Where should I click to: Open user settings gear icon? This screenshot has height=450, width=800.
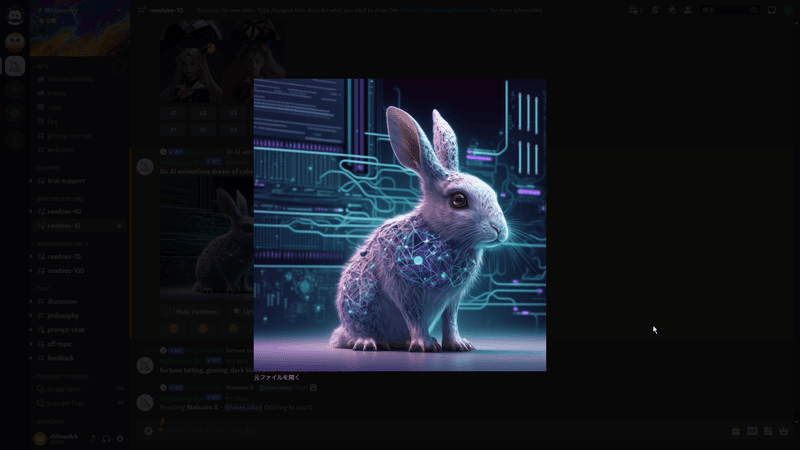coord(120,439)
